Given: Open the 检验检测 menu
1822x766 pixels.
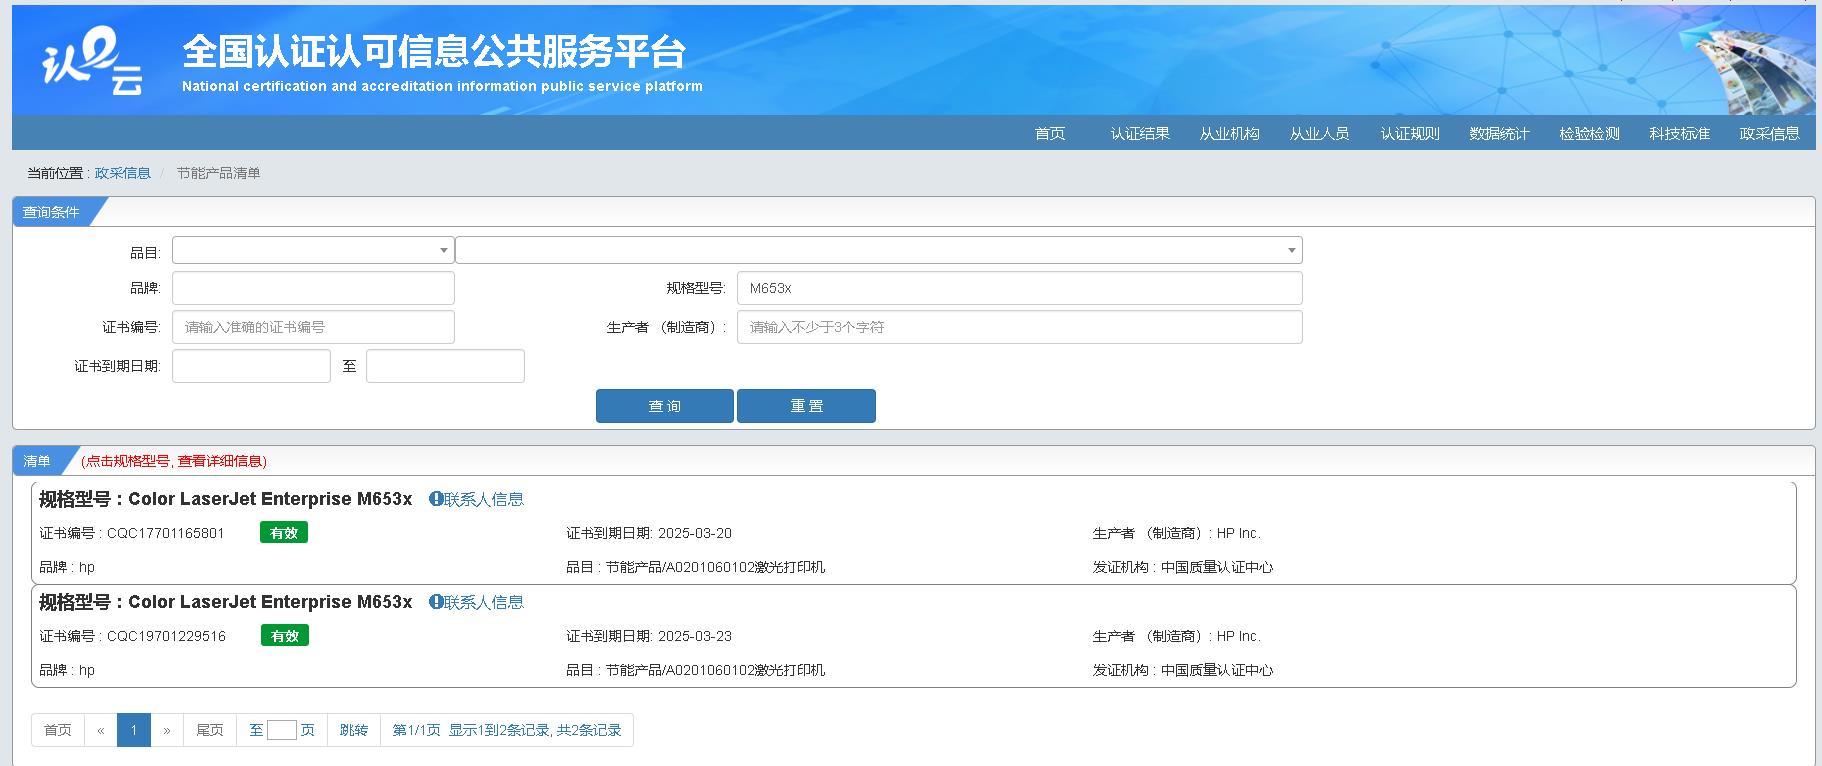Looking at the screenshot, I should click(x=1589, y=133).
